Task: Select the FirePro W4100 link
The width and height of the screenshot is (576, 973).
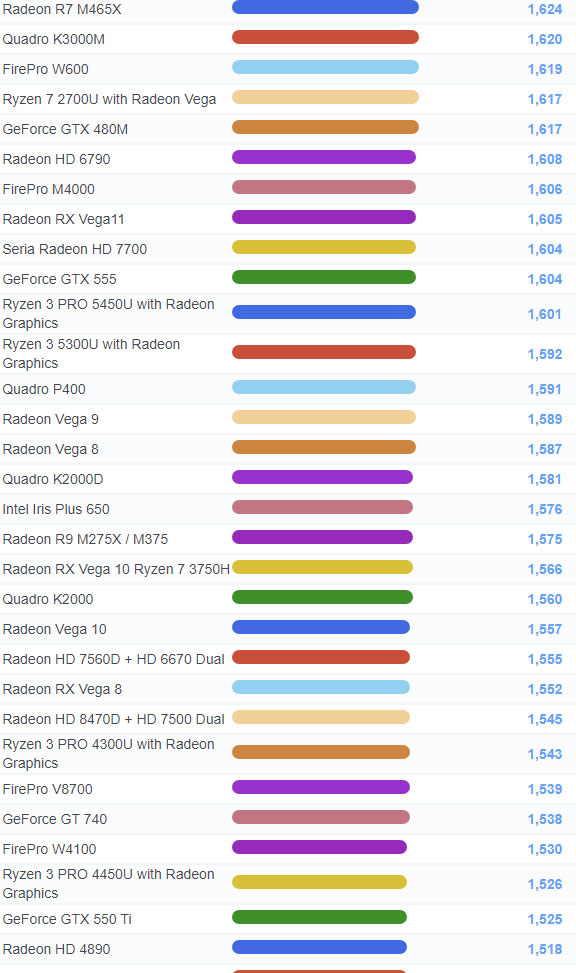Action: [49, 849]
